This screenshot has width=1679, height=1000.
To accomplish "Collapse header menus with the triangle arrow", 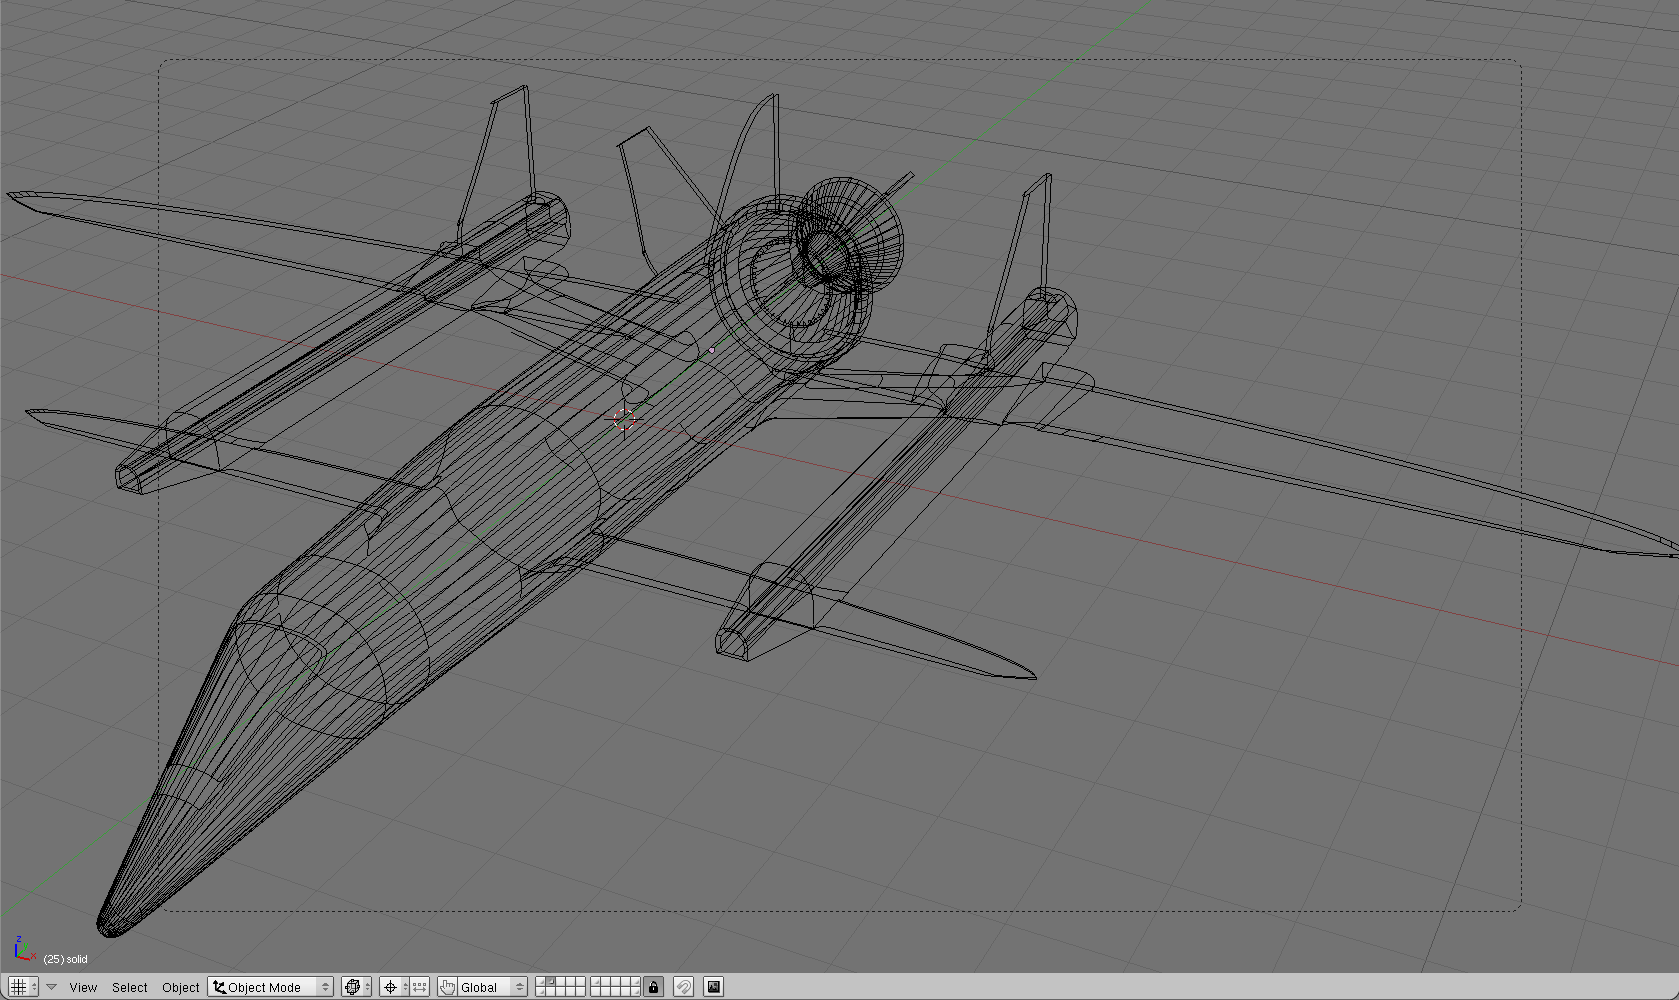I will (x=51, y=987).
